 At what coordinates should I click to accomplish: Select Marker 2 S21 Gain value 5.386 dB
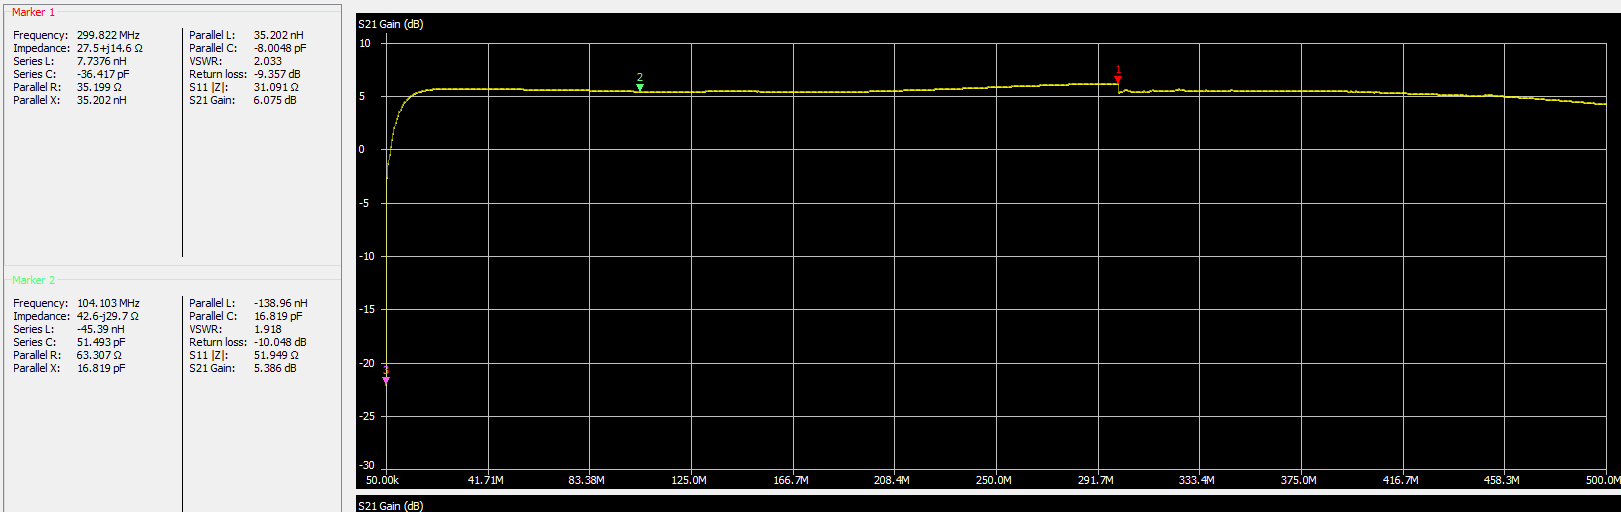pyautogui.click(x=275, y=368)
